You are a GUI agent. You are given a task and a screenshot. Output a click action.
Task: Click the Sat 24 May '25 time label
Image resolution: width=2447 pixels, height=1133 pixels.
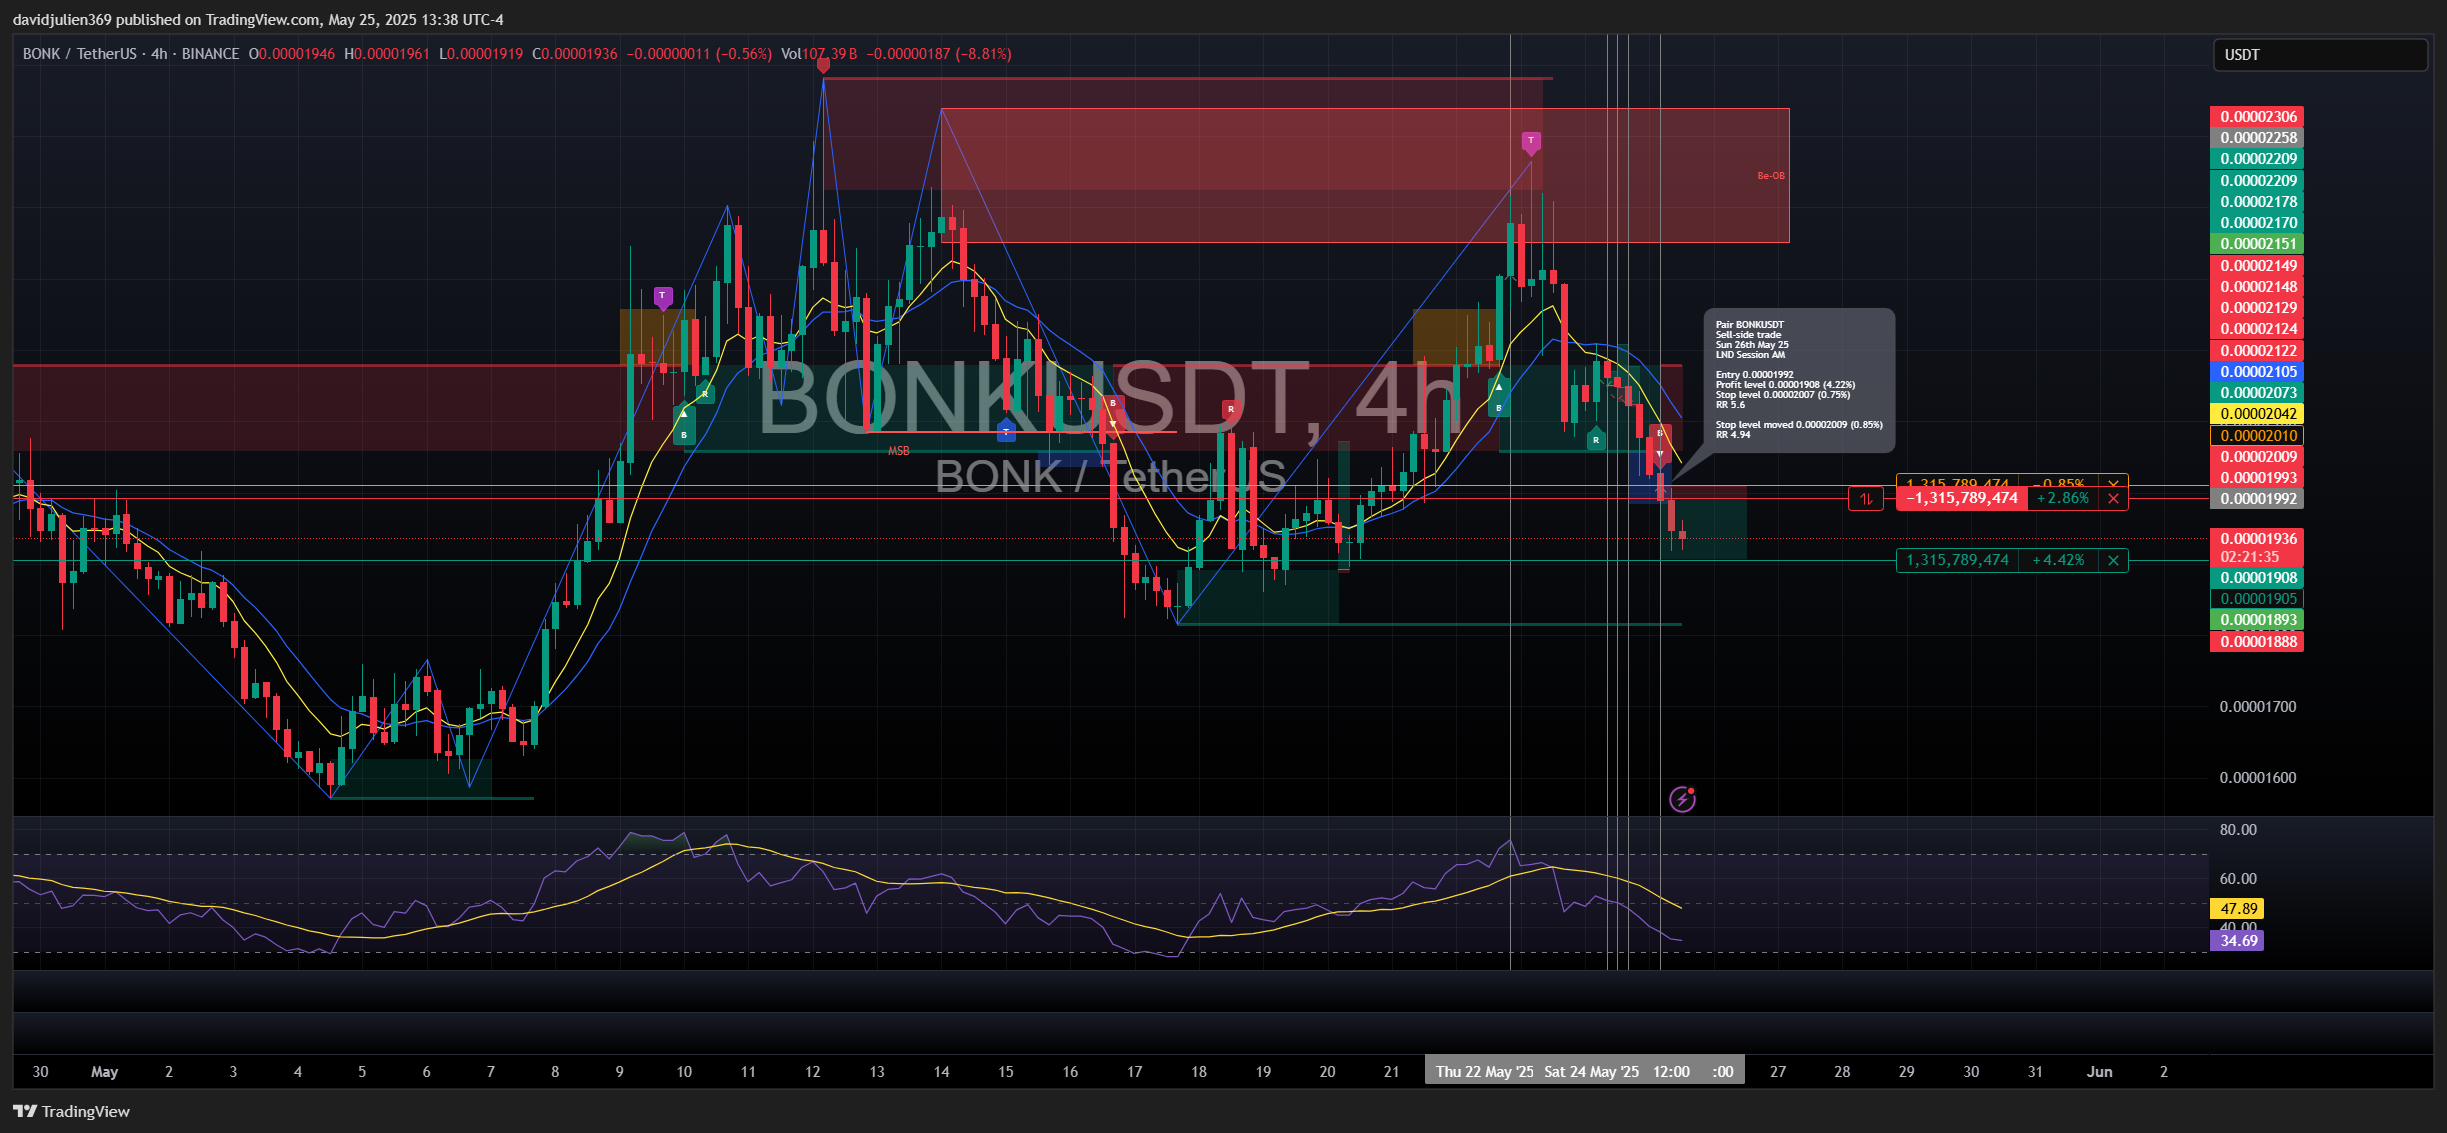1591,1072
